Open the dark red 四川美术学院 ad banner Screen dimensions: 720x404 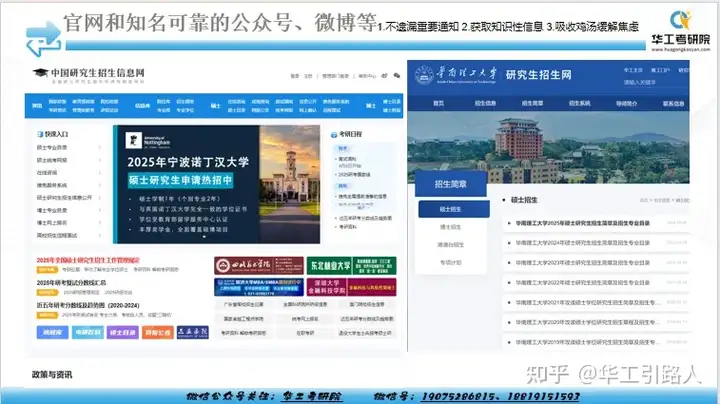pos(259,265)
